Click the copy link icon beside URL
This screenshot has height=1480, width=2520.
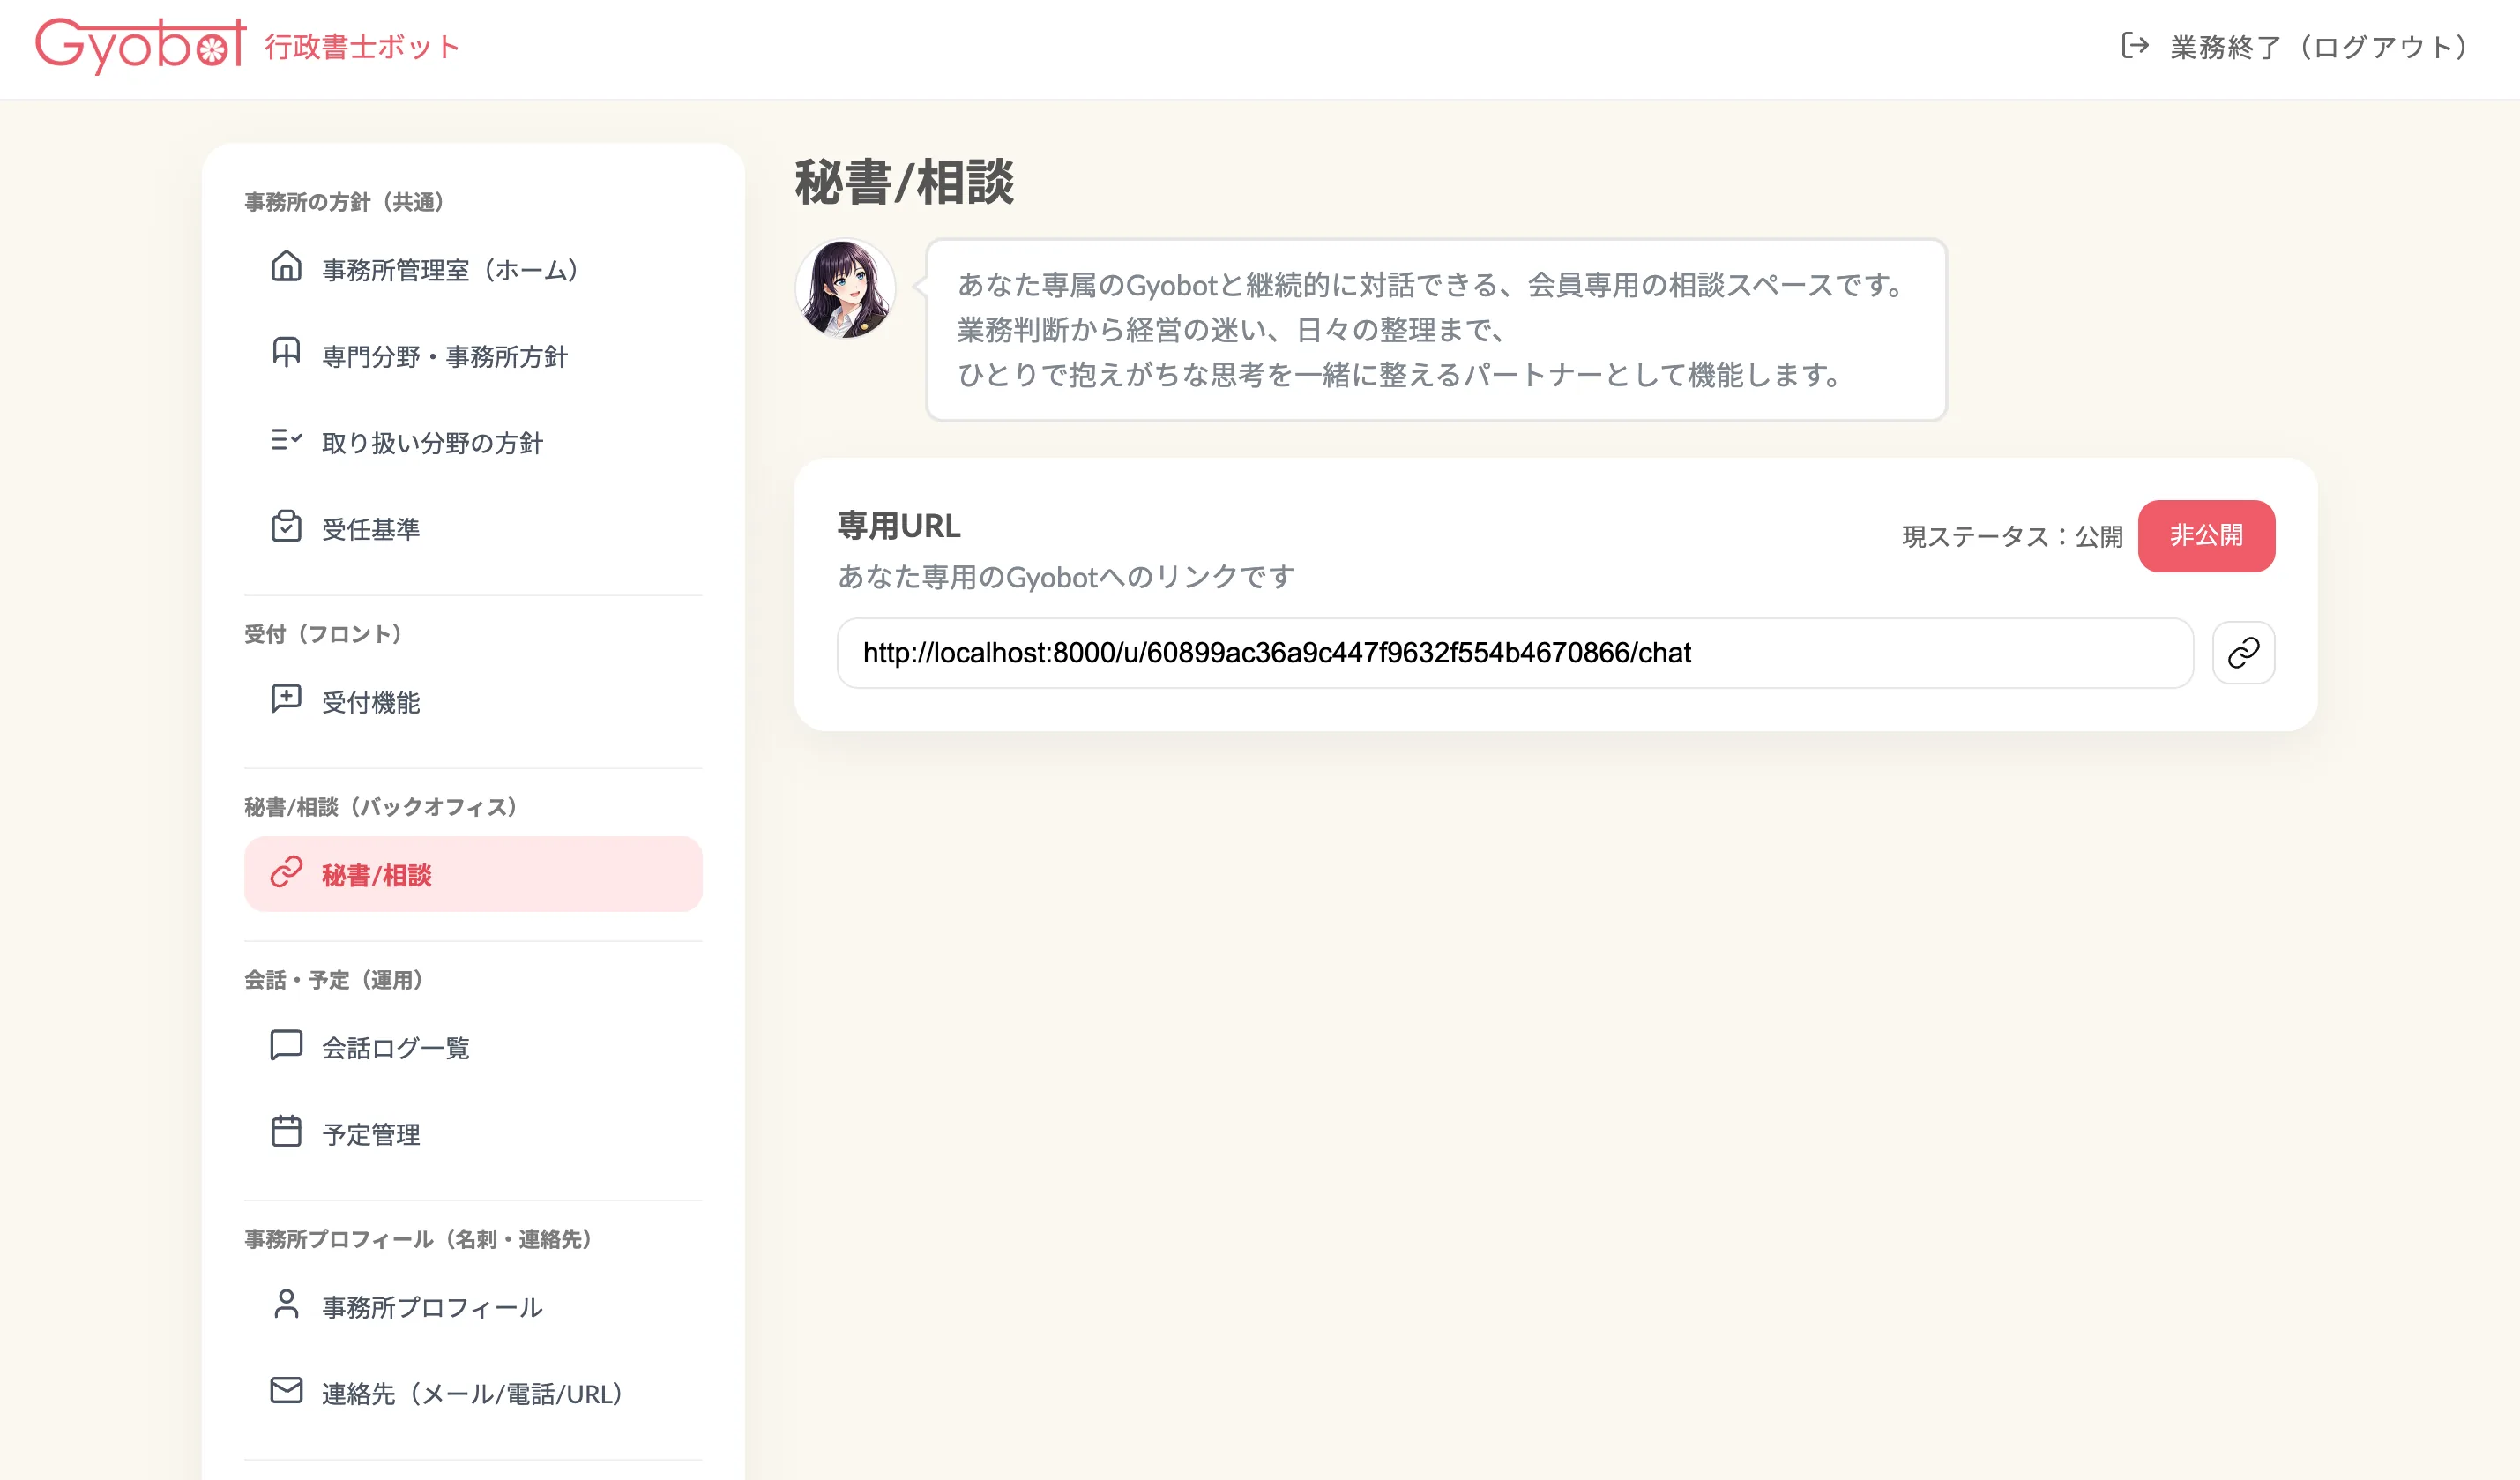tap(2243, 653)
